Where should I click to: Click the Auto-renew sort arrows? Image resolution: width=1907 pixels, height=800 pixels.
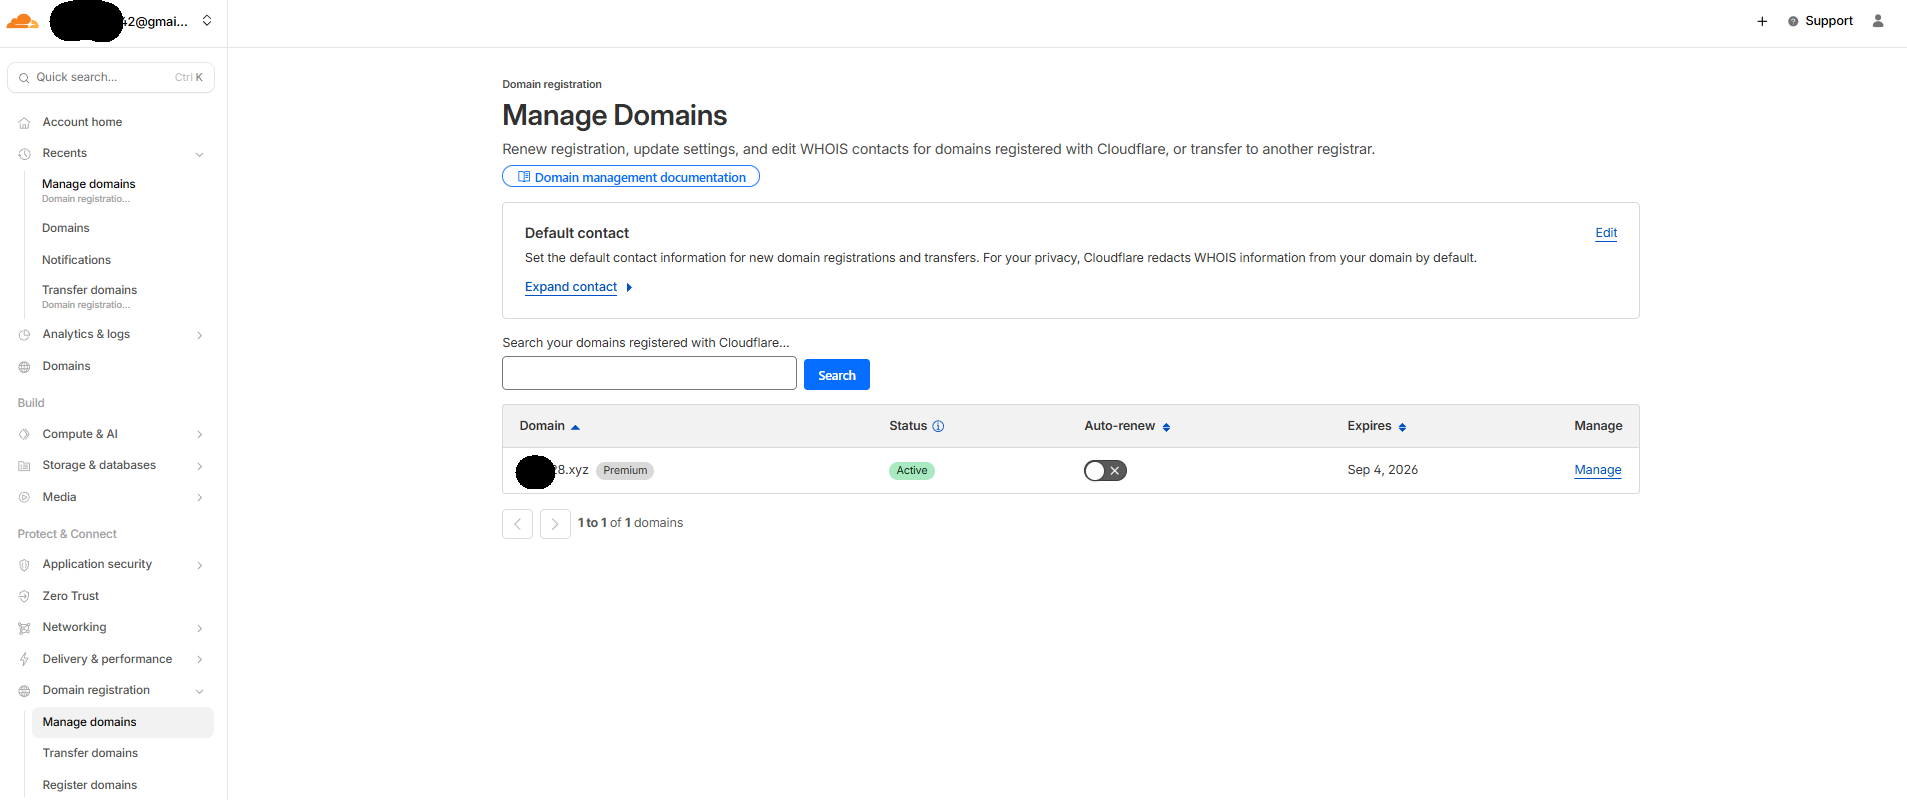pos(1166,427)
